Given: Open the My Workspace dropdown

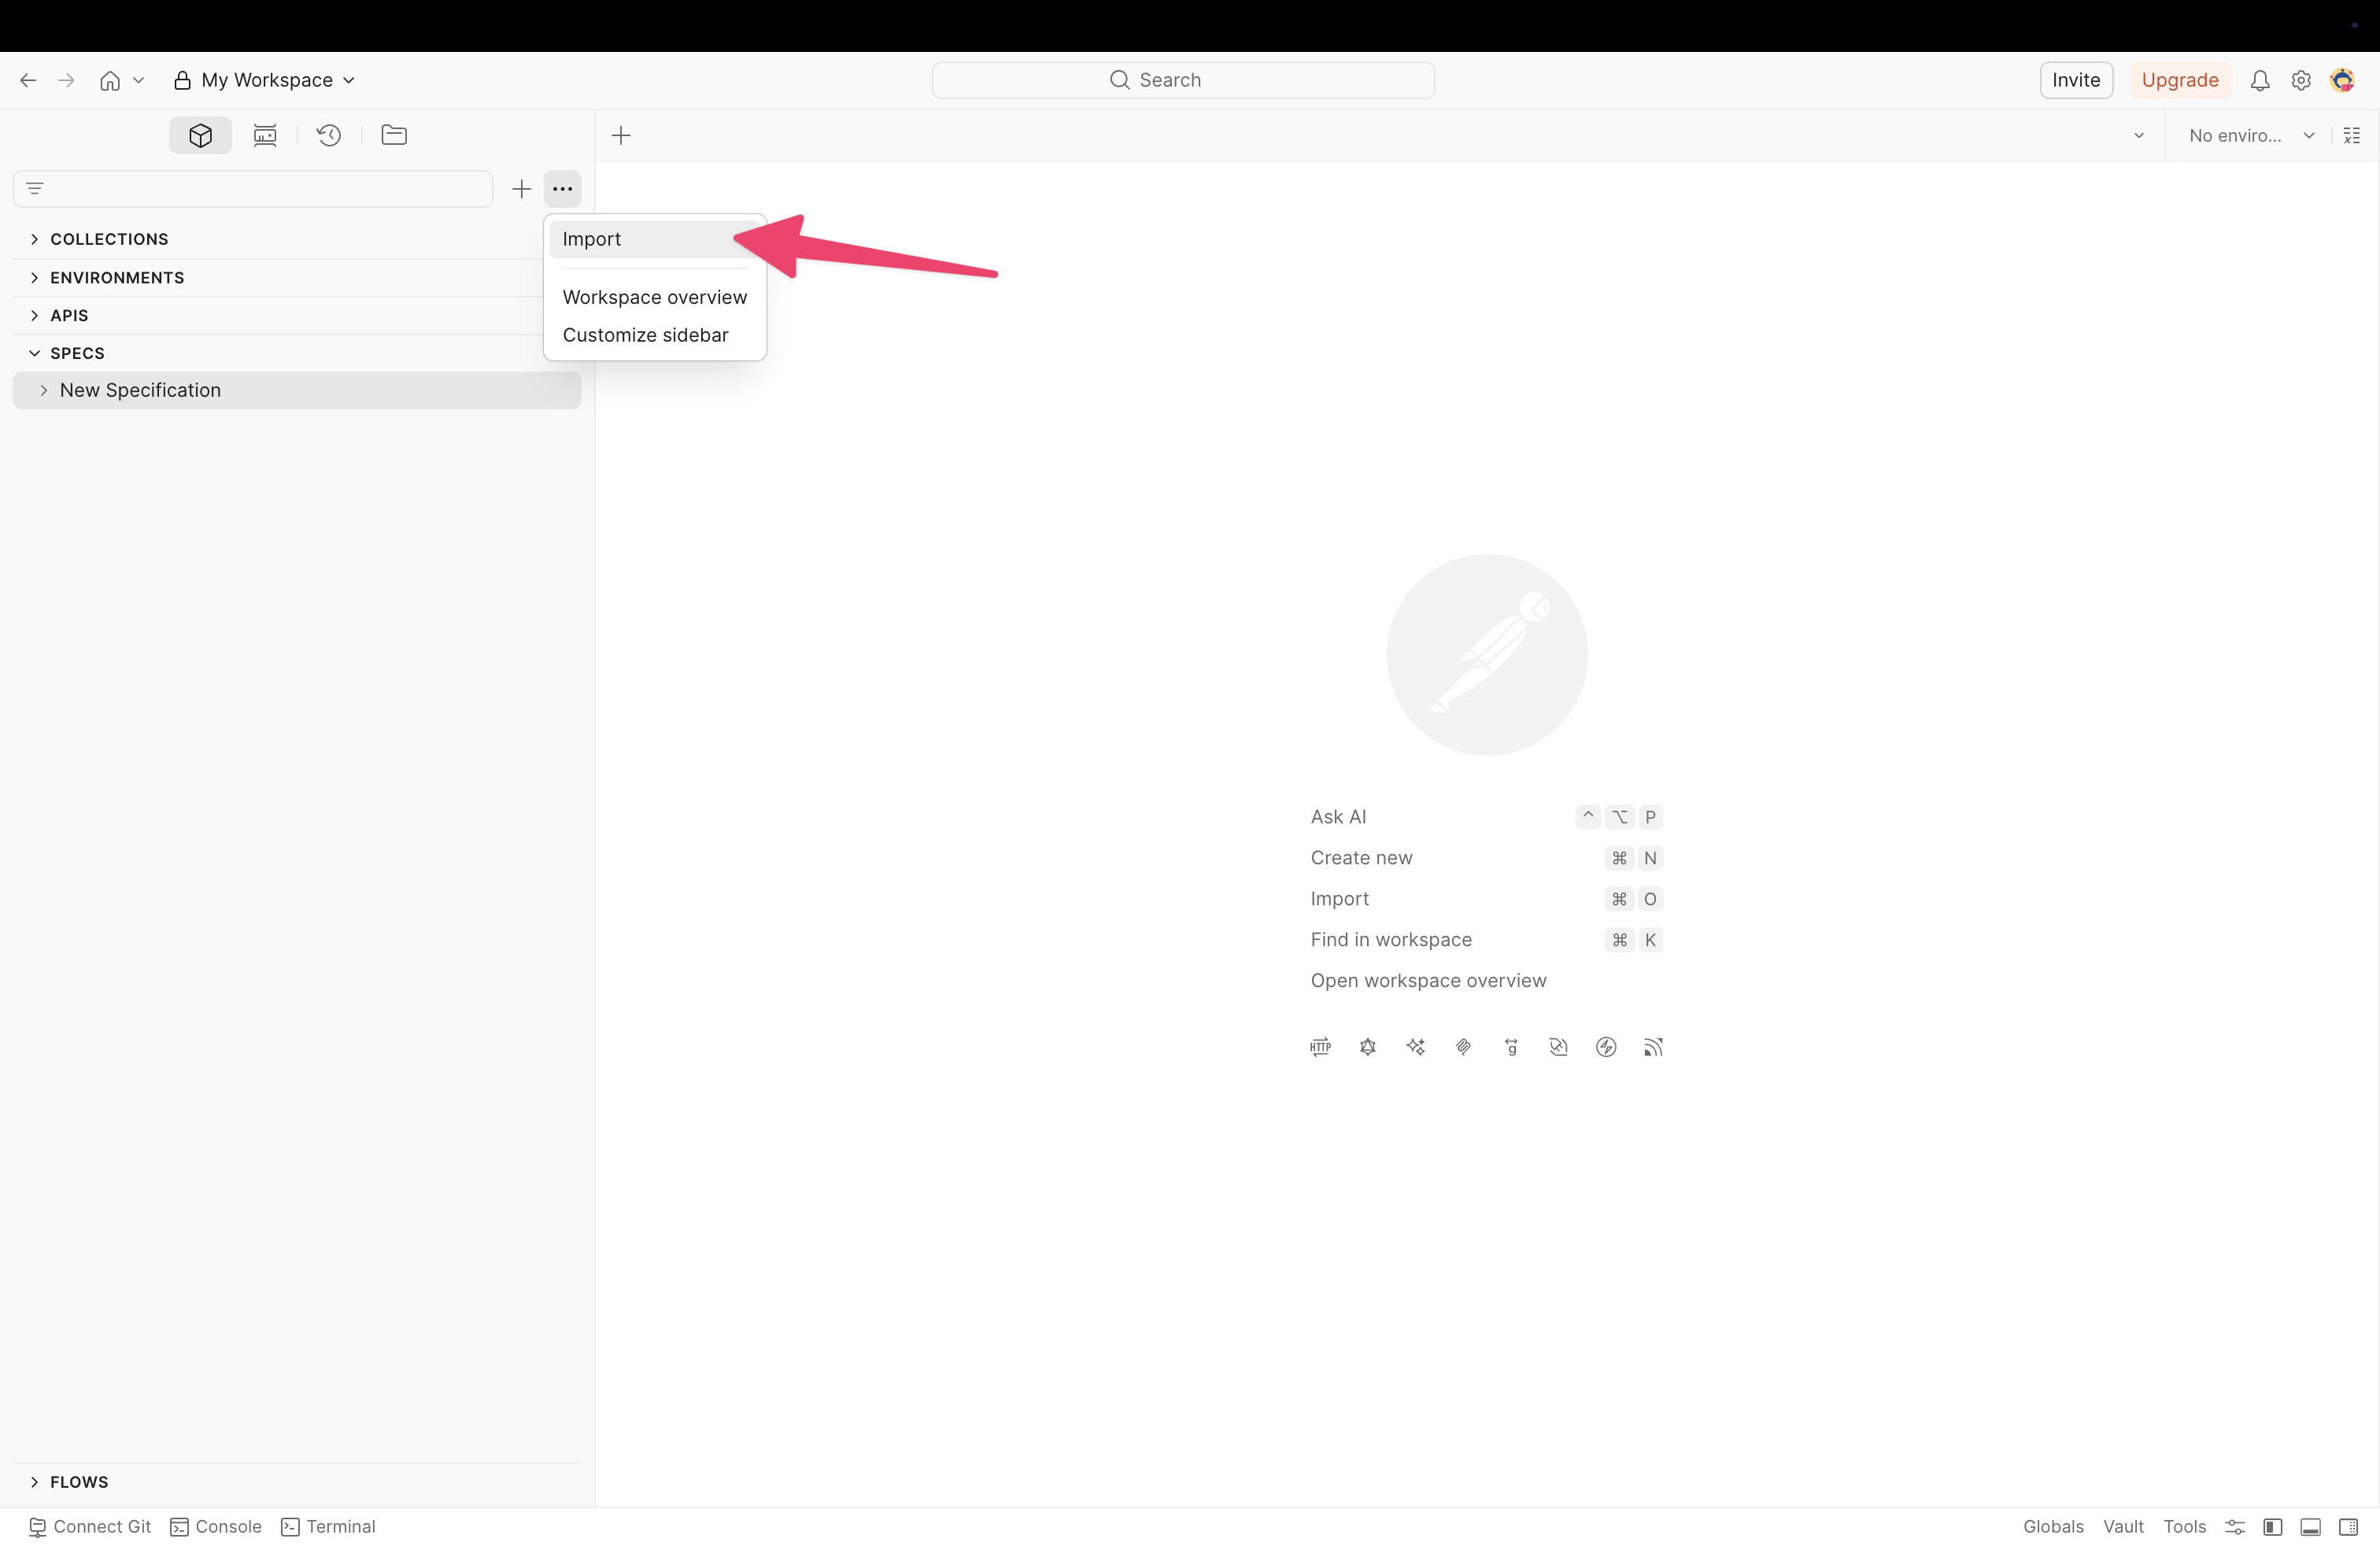Looking at the screenshot, I should point(265,80).
